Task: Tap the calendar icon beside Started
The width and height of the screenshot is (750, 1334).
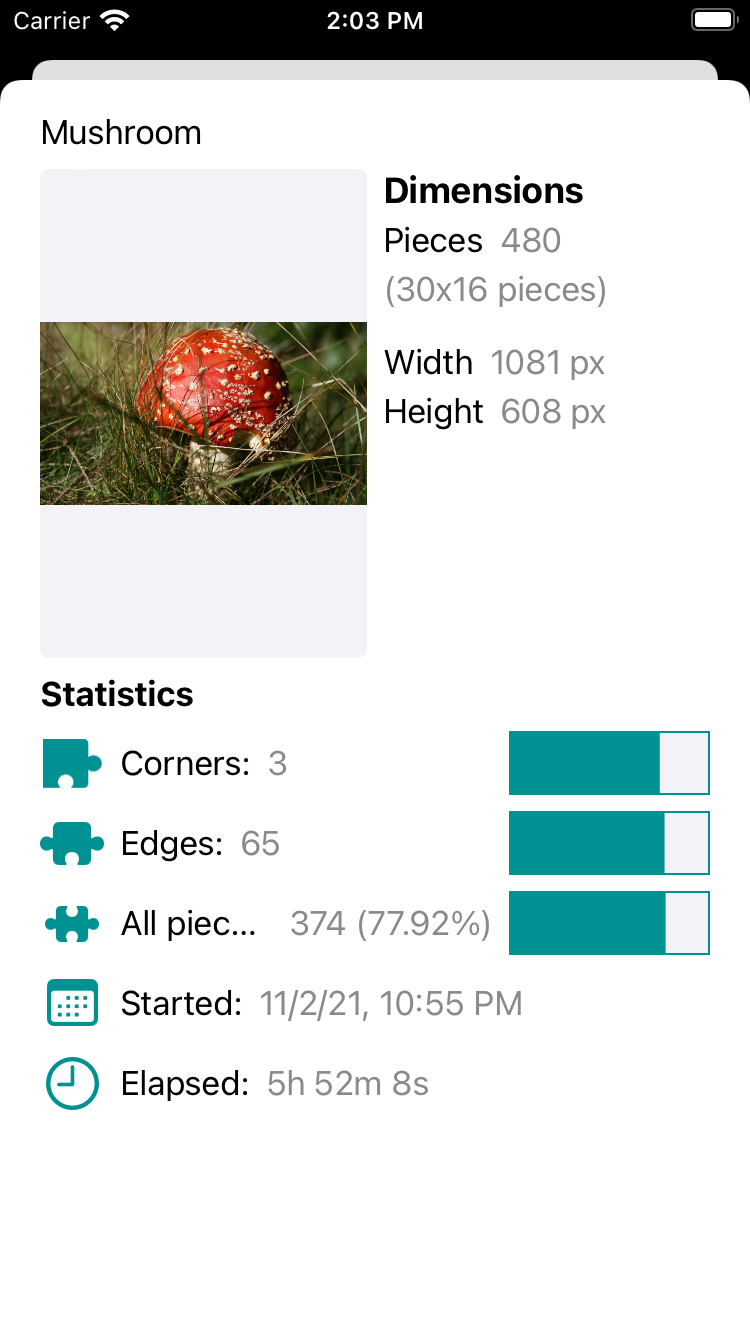Action: 72,1003
